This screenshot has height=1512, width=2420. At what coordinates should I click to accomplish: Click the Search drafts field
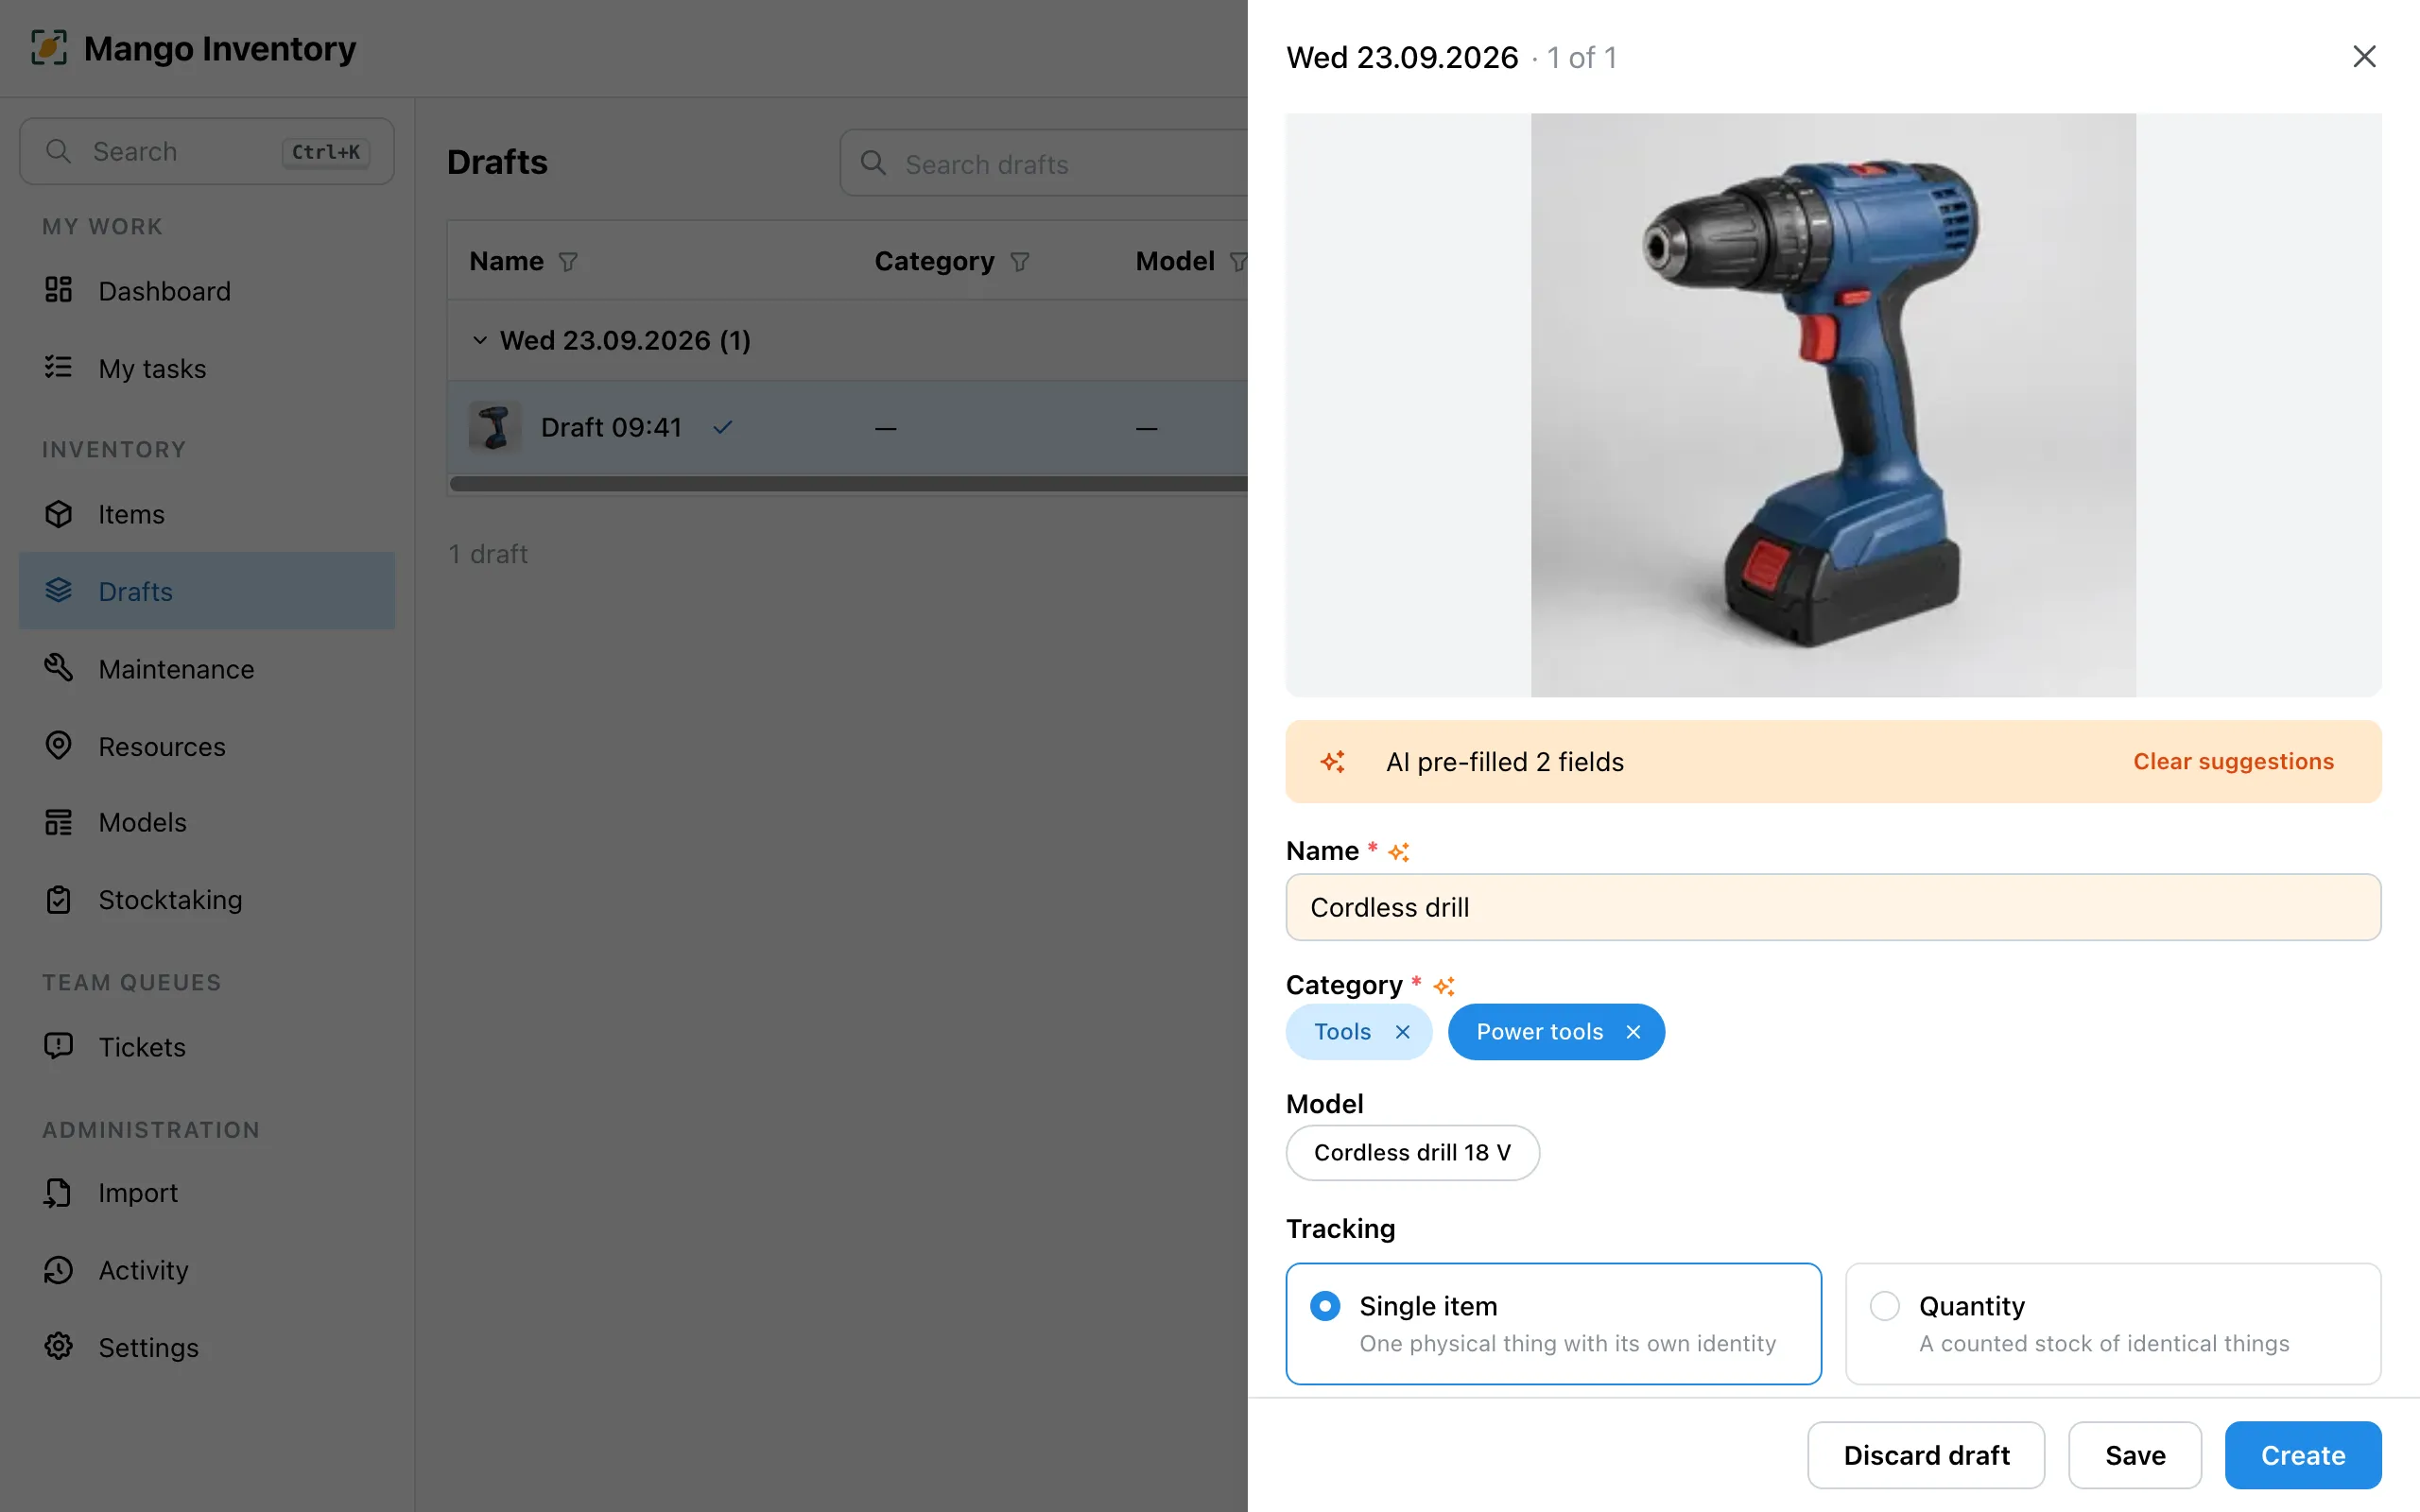coord(1044,163)
